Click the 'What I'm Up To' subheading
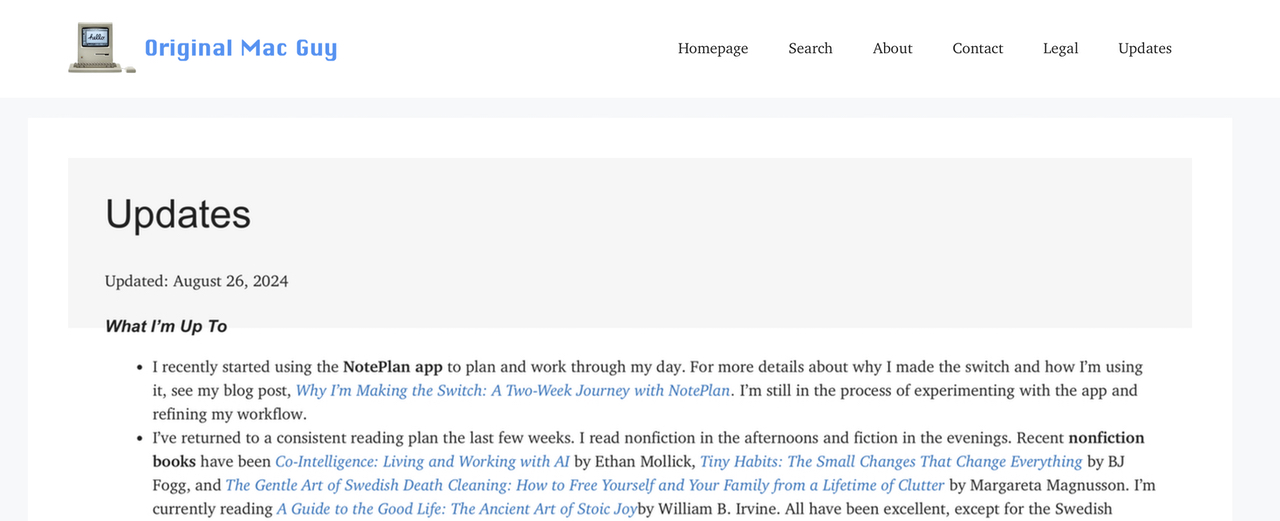The height and width of the screenshot is (521, 1280). point(166,327)
